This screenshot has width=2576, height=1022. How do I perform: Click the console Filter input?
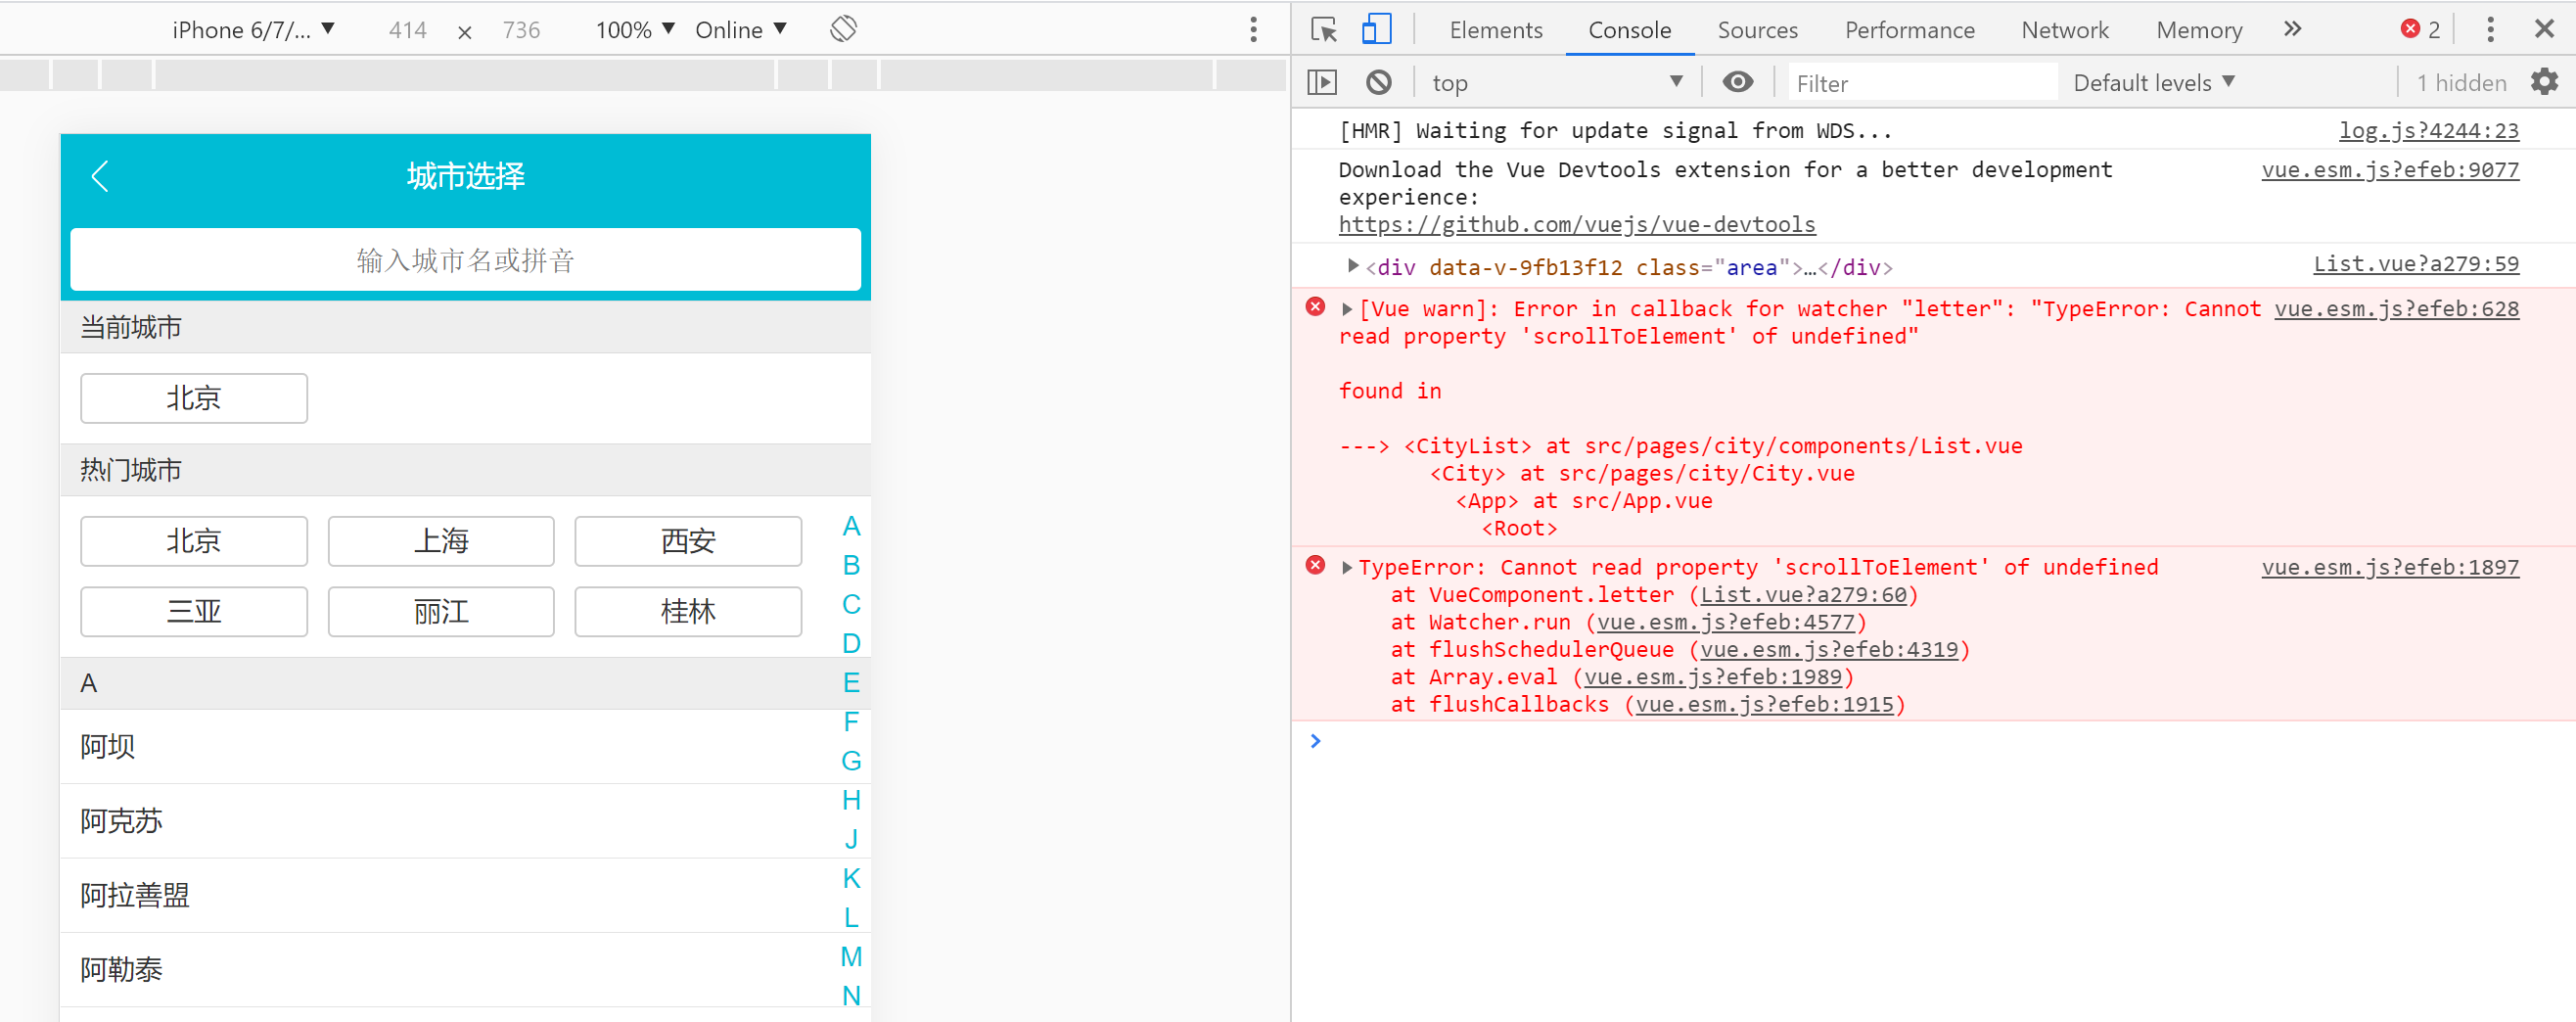tap(1921, 83)
